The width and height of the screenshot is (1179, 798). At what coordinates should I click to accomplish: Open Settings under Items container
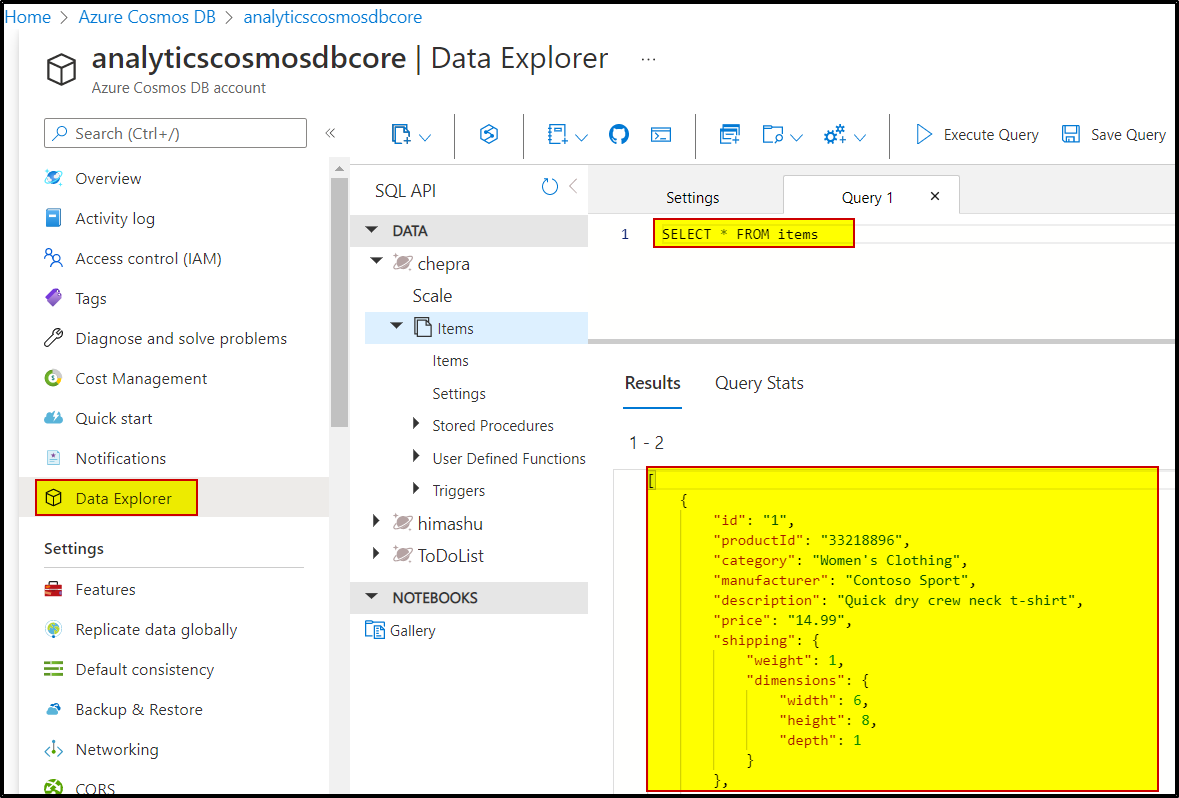[x=459, y=393]
